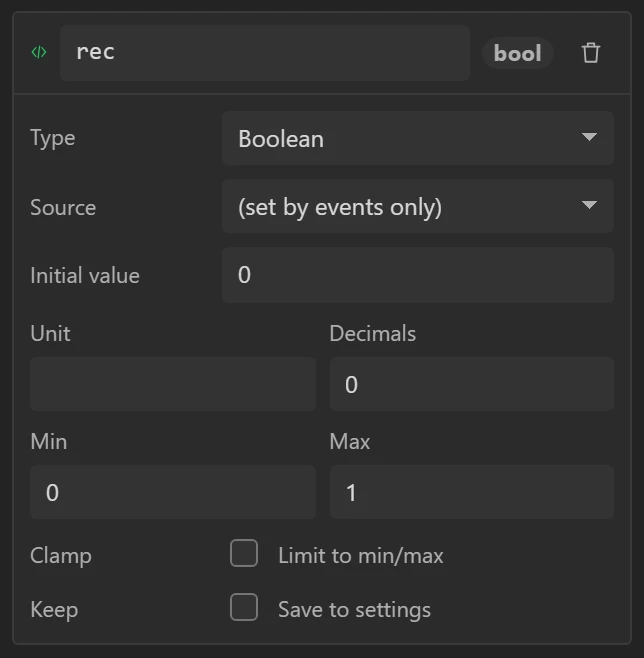Image resolution: width=644 pixels, height=658 pixels.
Task: Focus the empty Unit input field
Action: click(173, 384)
